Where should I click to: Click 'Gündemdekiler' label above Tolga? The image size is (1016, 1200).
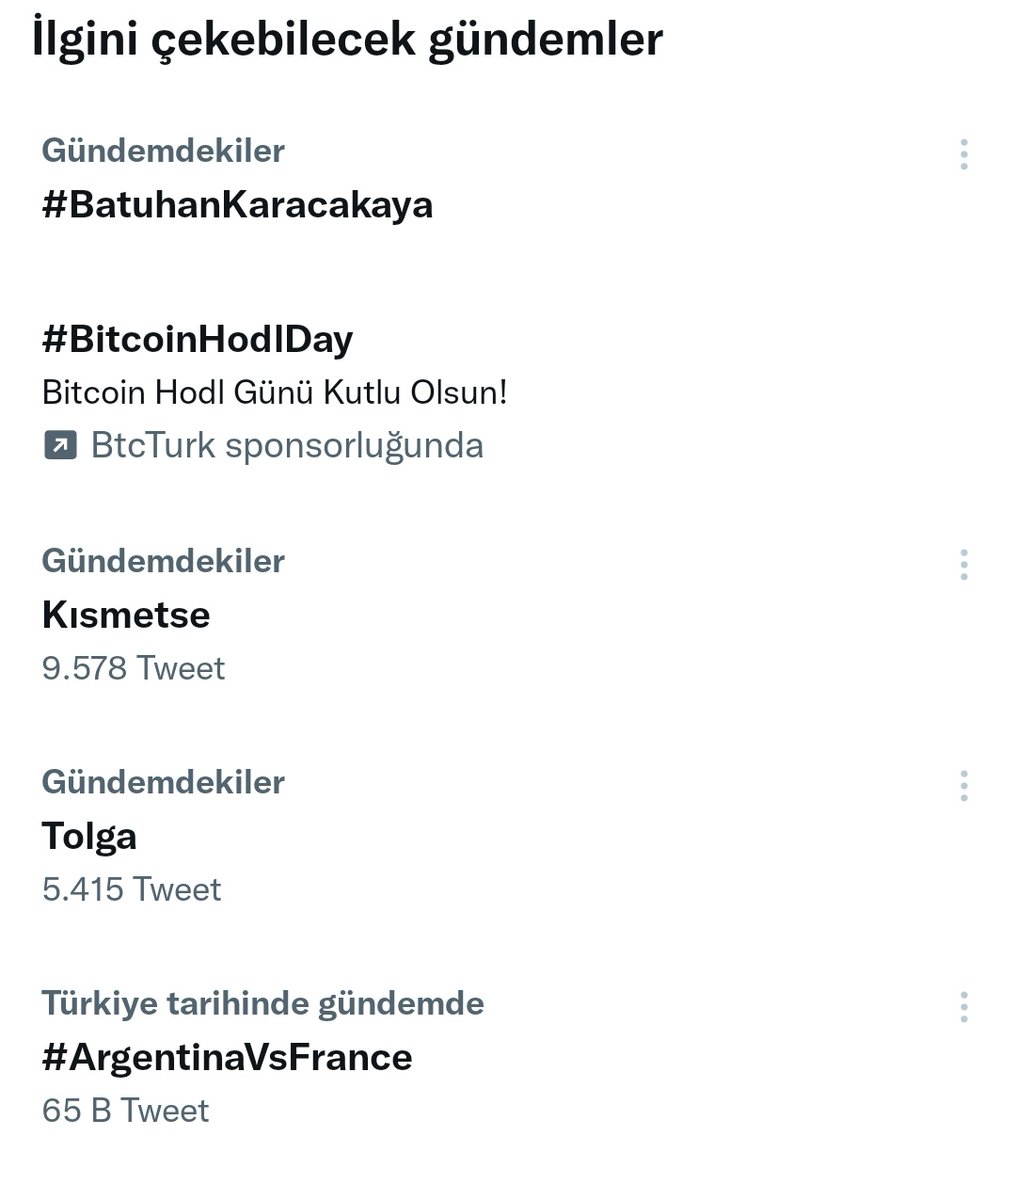point(163,781)
